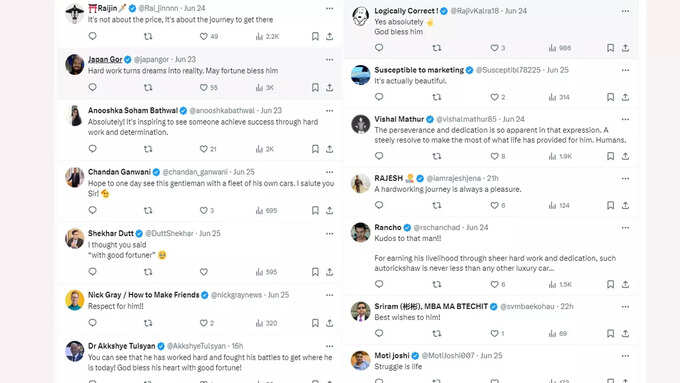Open @chandan_ganwani handle link
The height and width of the screenshot is (383, 680).
click(195, 172)
